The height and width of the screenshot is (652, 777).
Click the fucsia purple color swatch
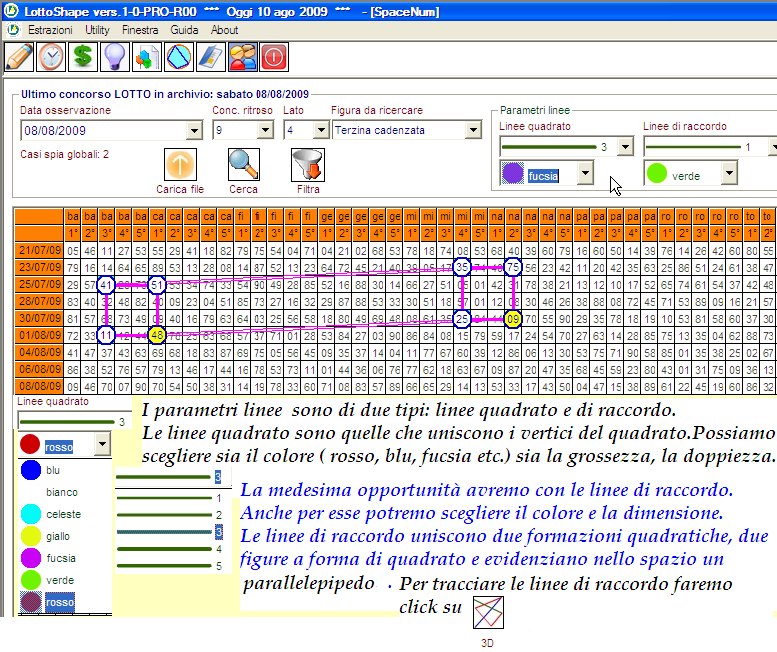click(x=513, y=173)
